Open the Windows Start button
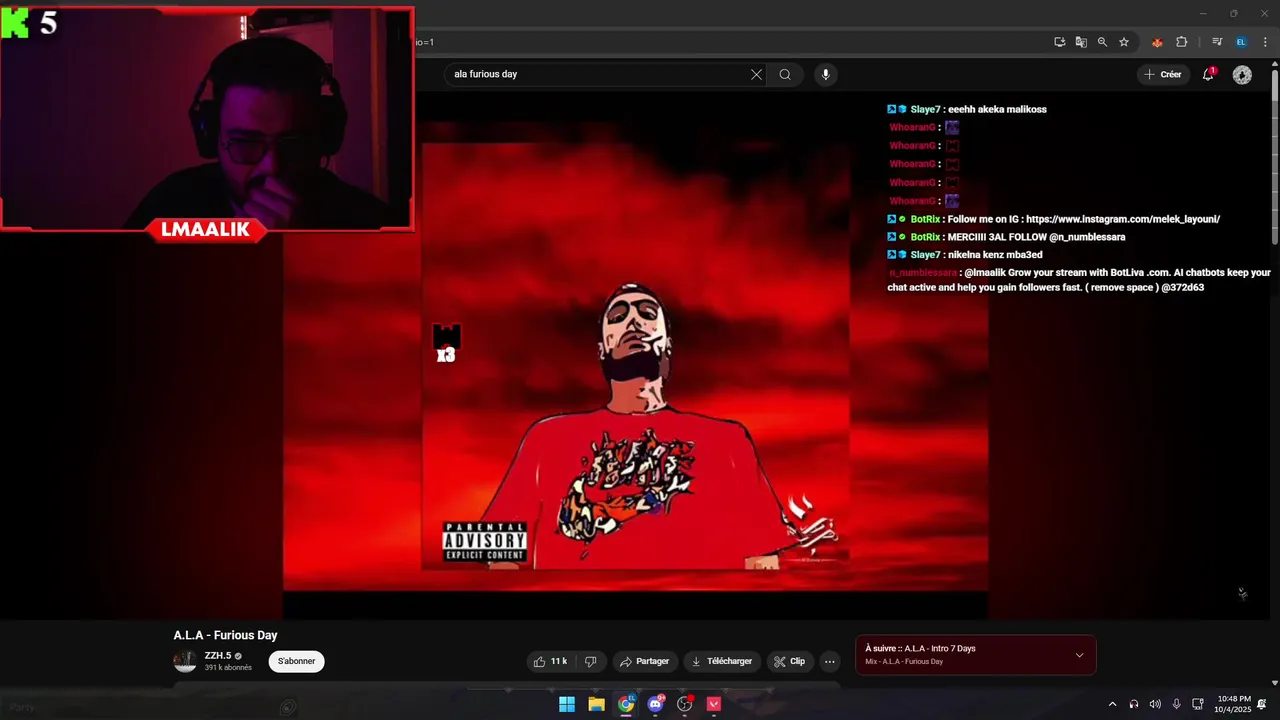The width and height of the screenshot is (1280, 720). [x=567, y=704]
